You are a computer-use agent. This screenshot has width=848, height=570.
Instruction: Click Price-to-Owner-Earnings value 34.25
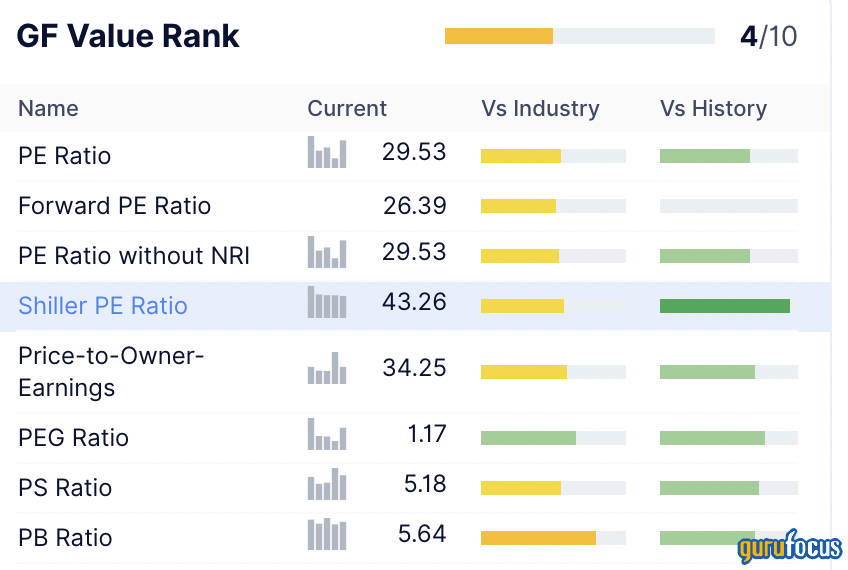[414, 368]
